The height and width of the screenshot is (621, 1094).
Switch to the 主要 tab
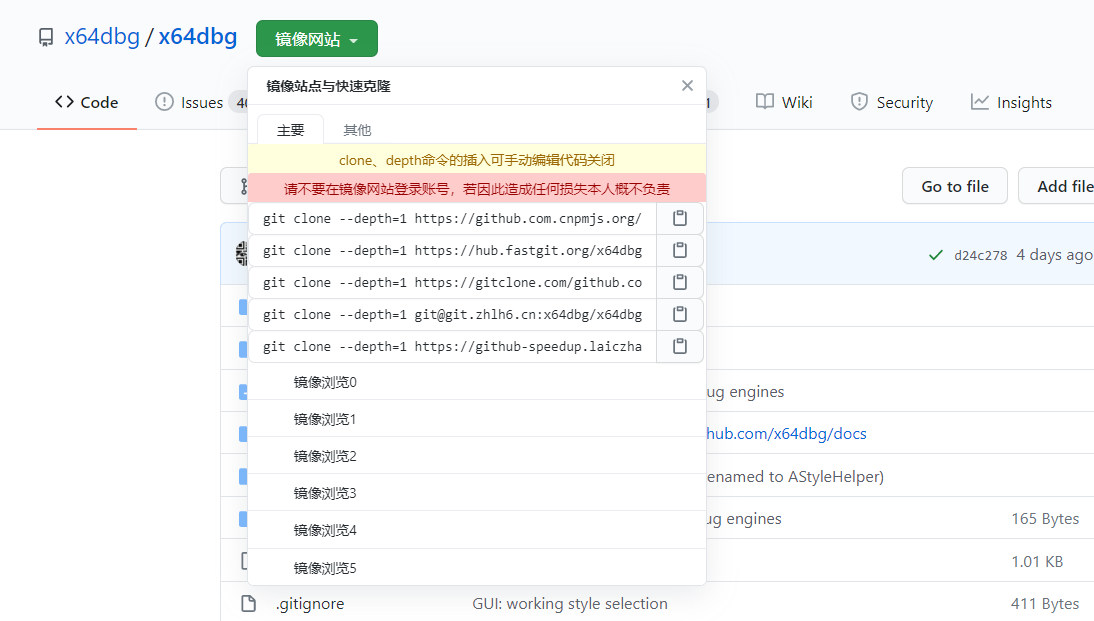click(290, 130)
